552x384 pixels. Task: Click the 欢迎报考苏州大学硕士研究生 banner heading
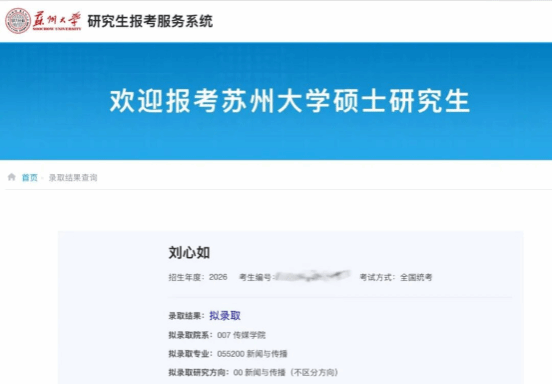coord(290,101)
